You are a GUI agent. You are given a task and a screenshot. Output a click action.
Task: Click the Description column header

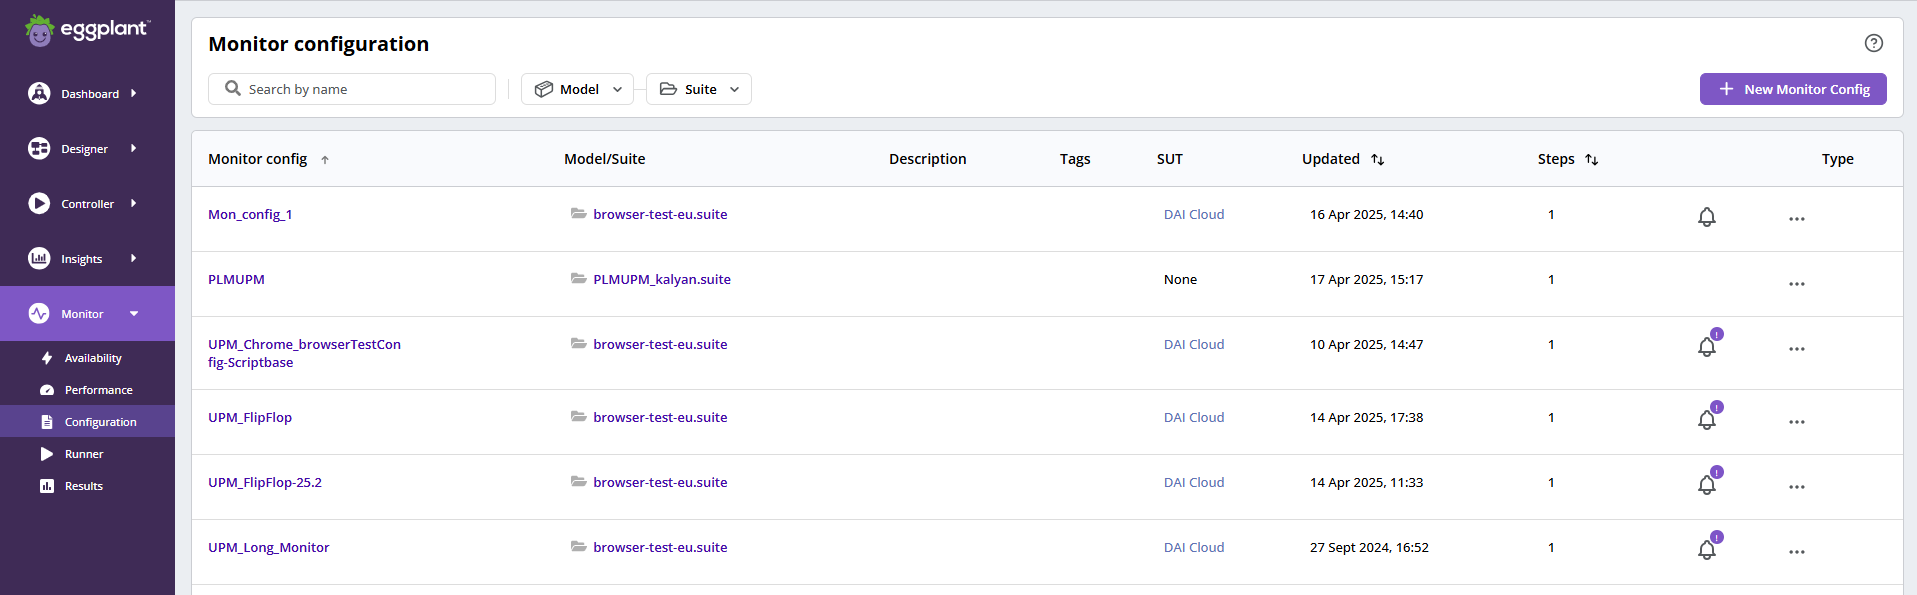(x=928, y=159)
